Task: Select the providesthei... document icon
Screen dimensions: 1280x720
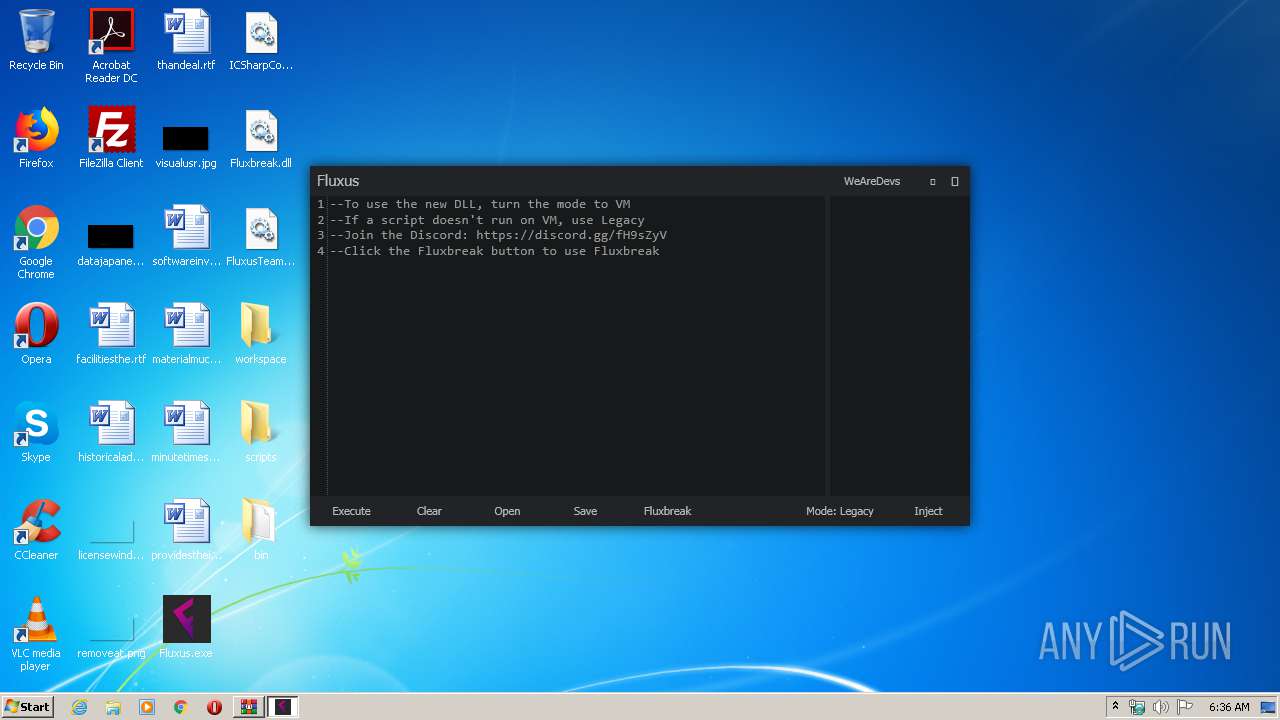Action: tap(186, 531)
